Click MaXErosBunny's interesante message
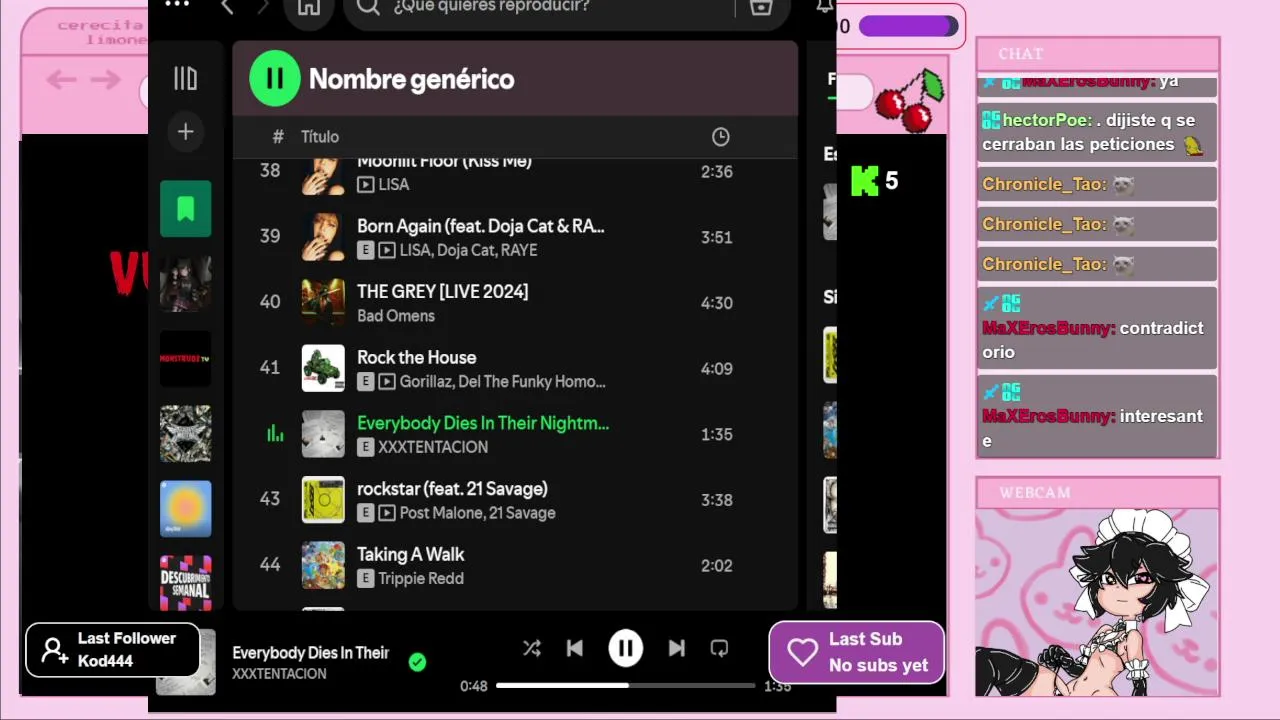Screen dimensions: 1280x720 (1097, 416)
